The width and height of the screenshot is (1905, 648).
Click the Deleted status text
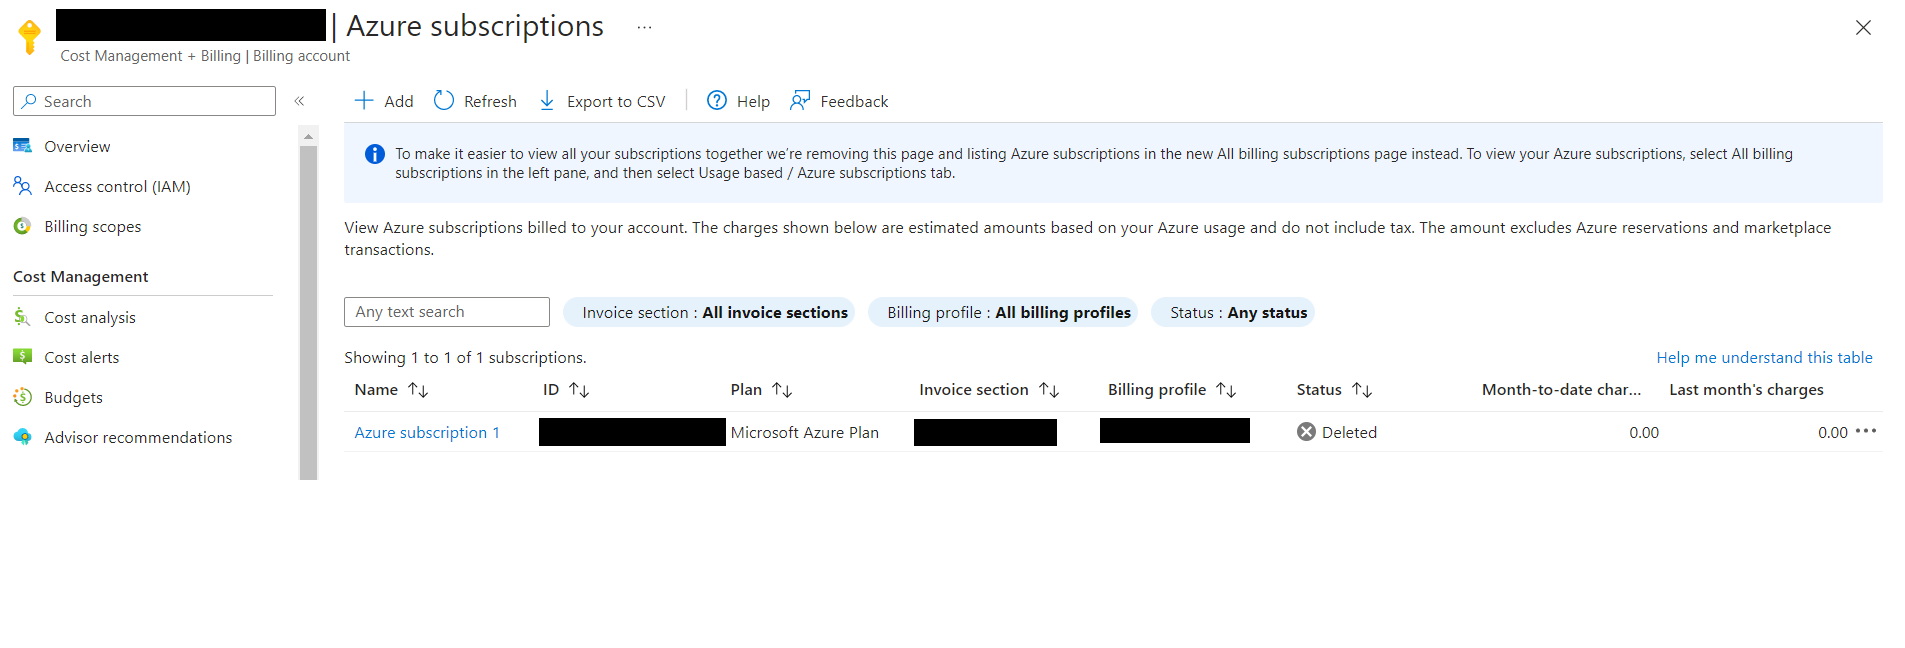[x=1349, y=432]
